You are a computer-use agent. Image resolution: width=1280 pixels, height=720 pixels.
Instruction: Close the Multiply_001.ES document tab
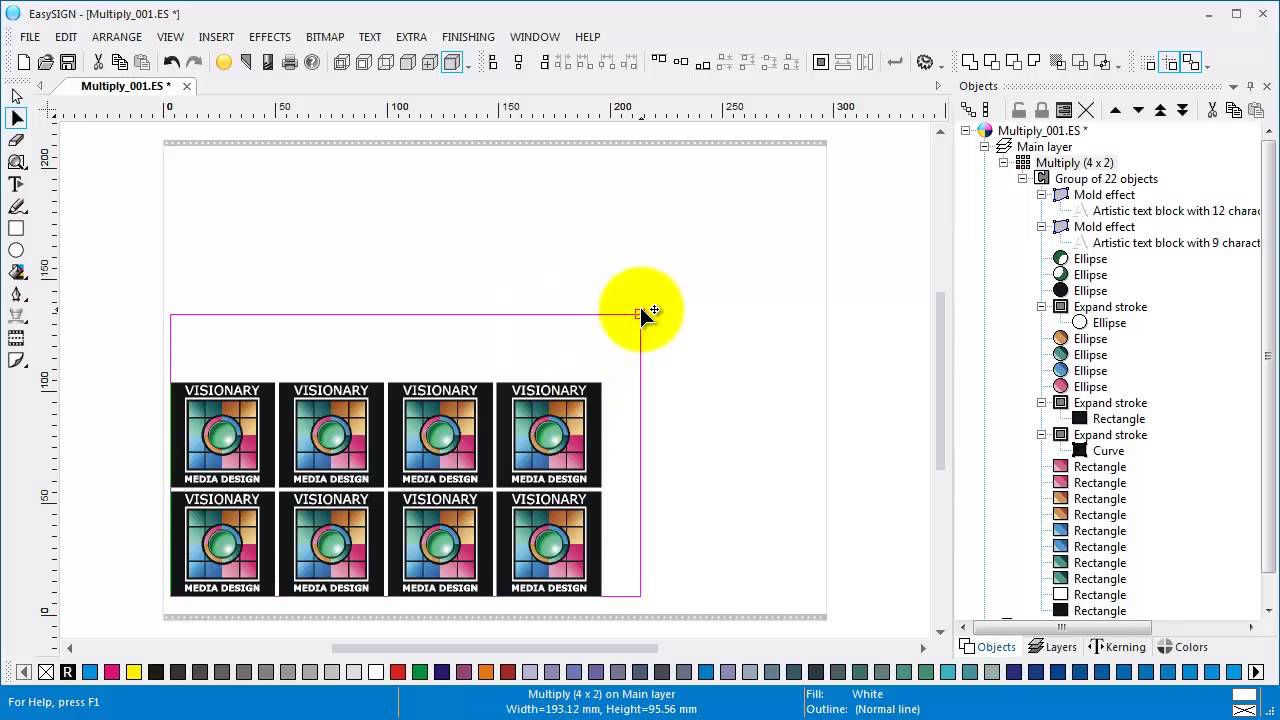click(186, 86)
